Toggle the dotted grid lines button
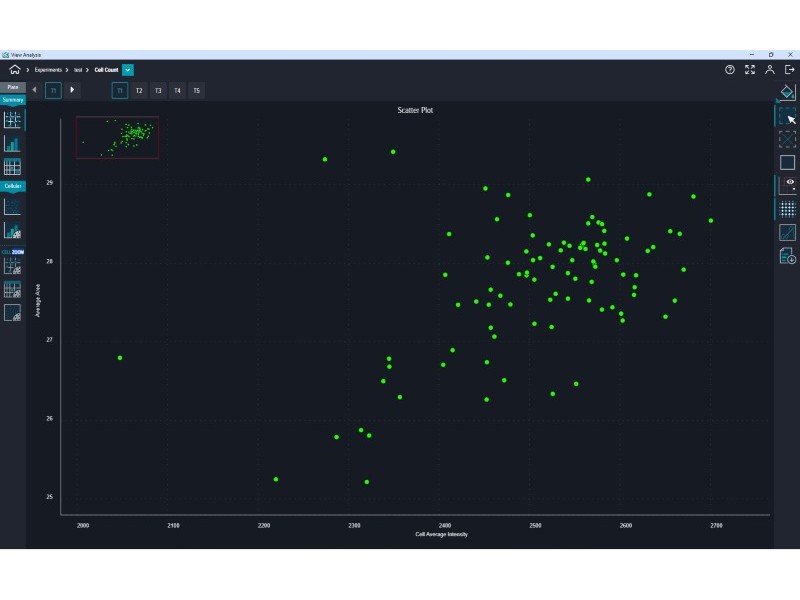Screen dimensions: 800x600 click(787, 209)
